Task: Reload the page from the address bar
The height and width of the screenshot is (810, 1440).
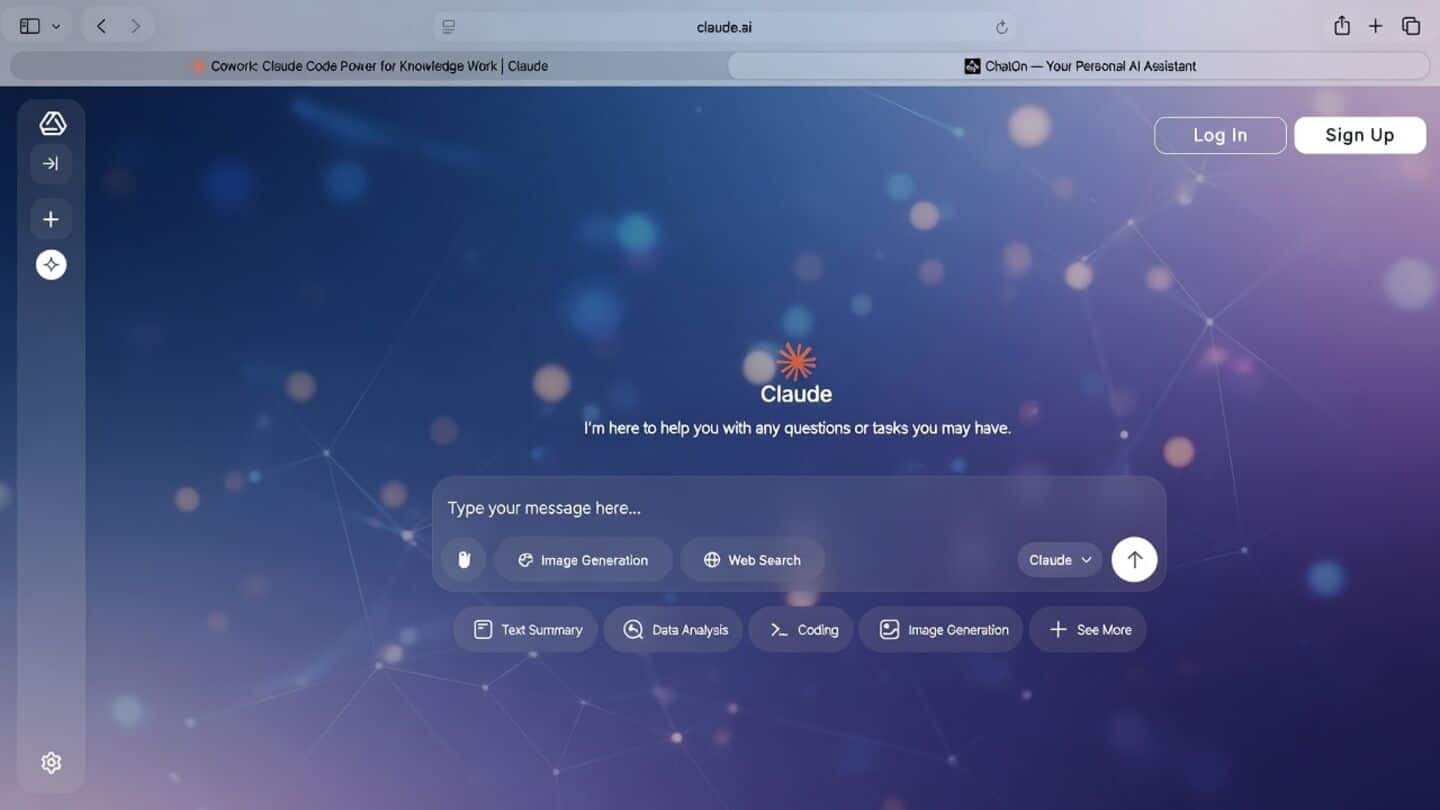Action: pyautogui.click(x=1001, y=27)
